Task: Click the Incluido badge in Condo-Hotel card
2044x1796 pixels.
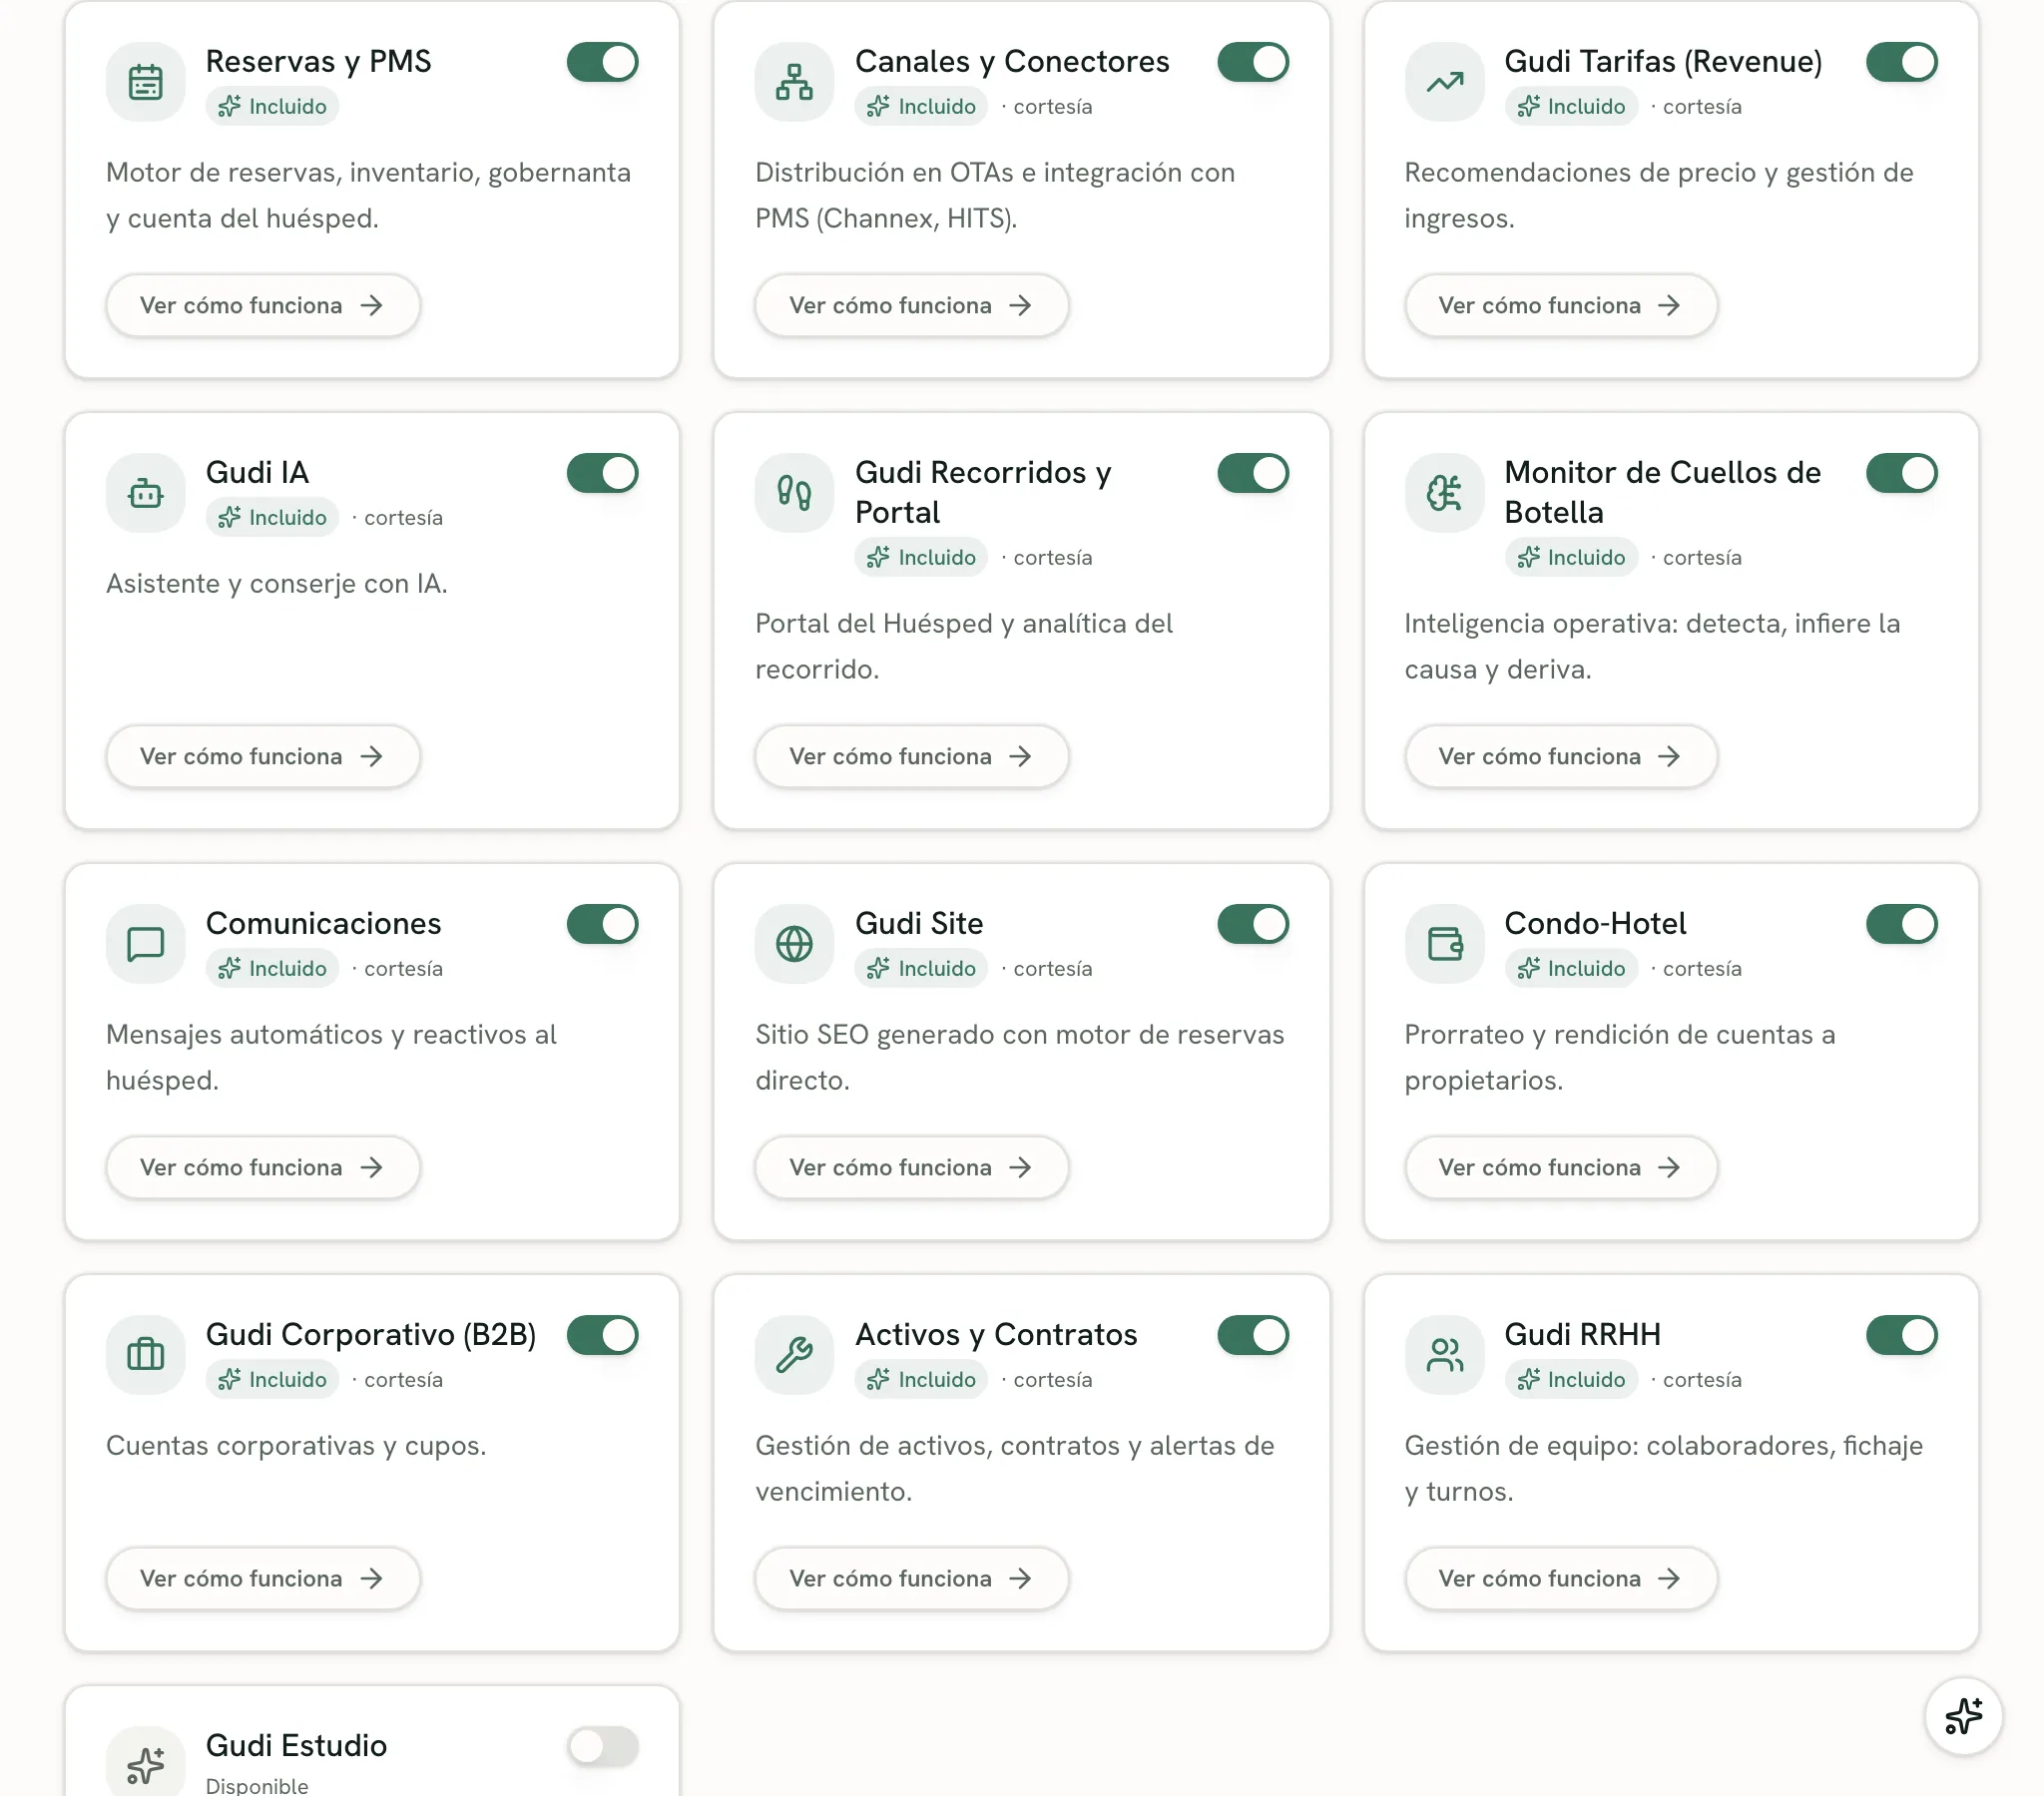Action: click(1571, 968)
